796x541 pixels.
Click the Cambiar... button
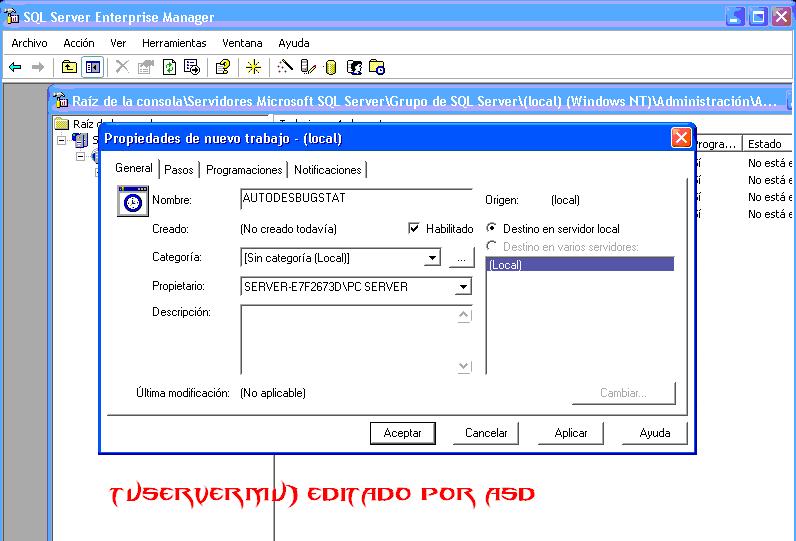624,393
